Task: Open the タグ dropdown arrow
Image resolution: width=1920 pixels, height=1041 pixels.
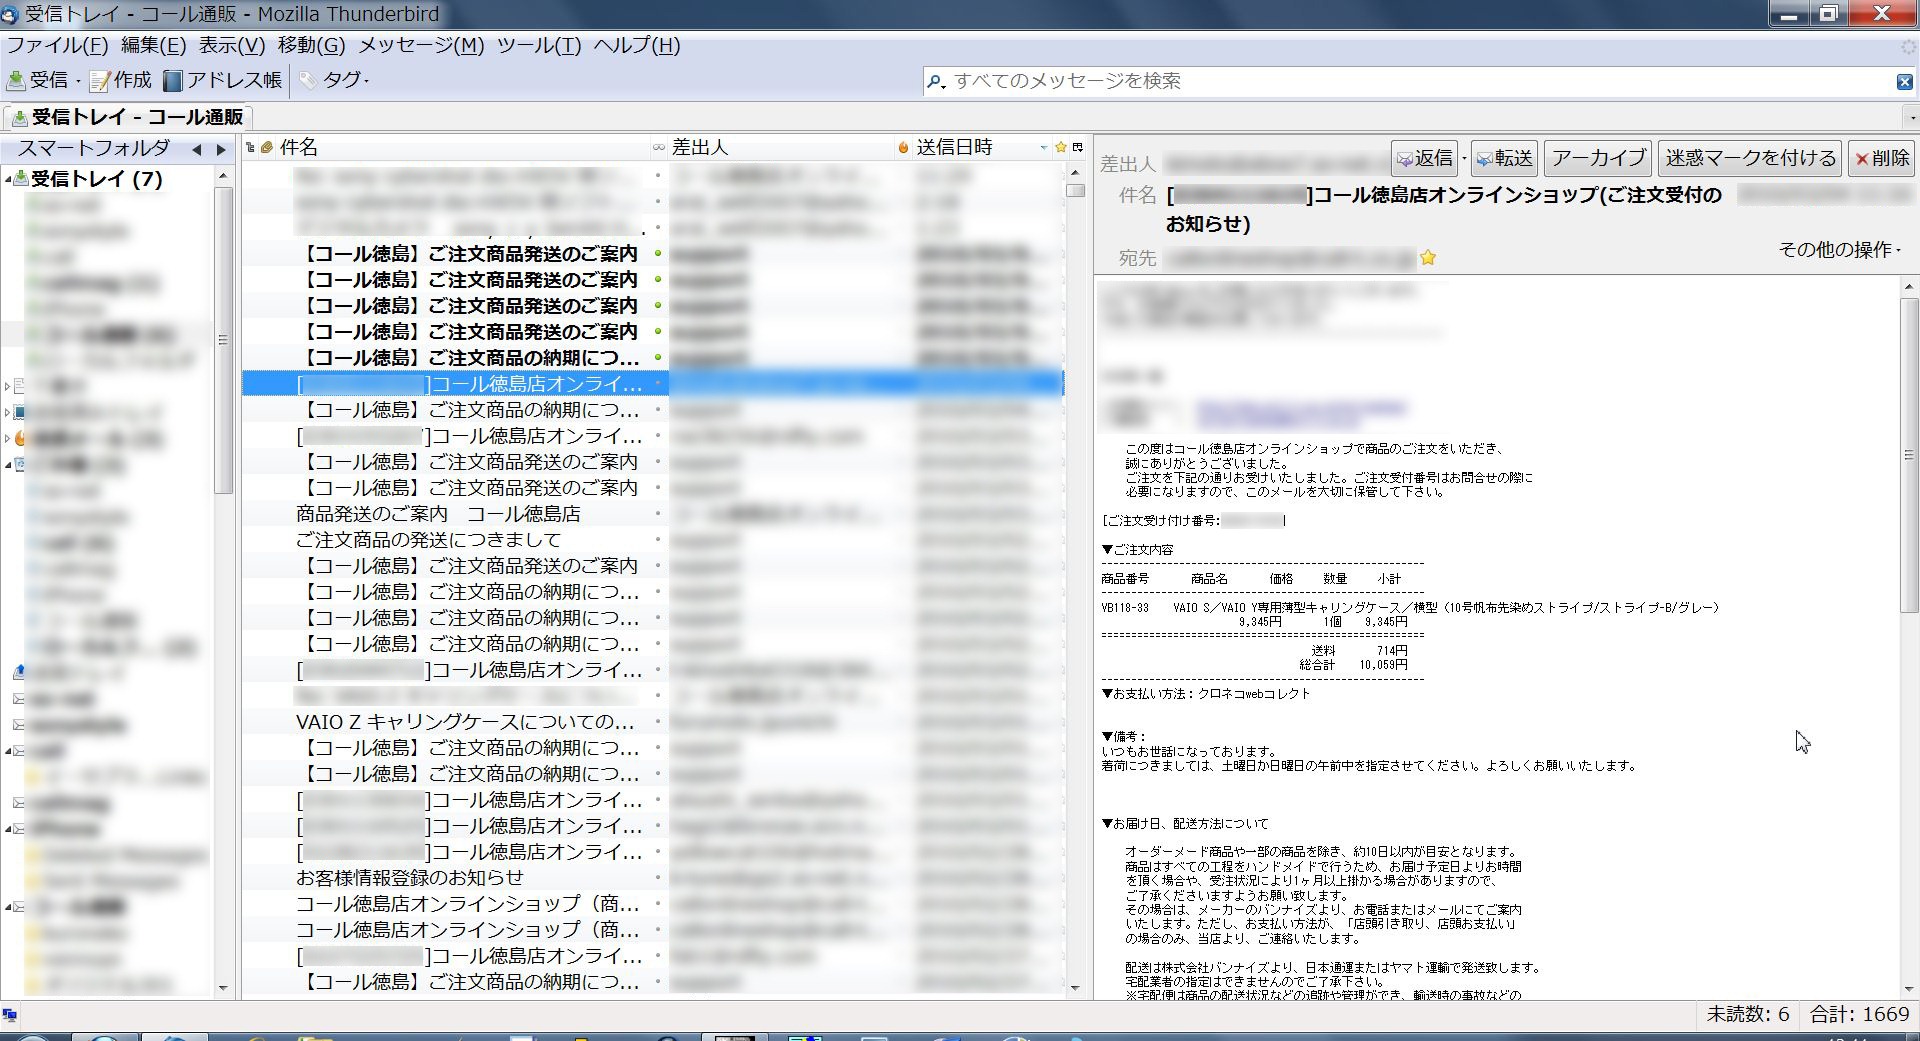Action: [x=367, y=81]
